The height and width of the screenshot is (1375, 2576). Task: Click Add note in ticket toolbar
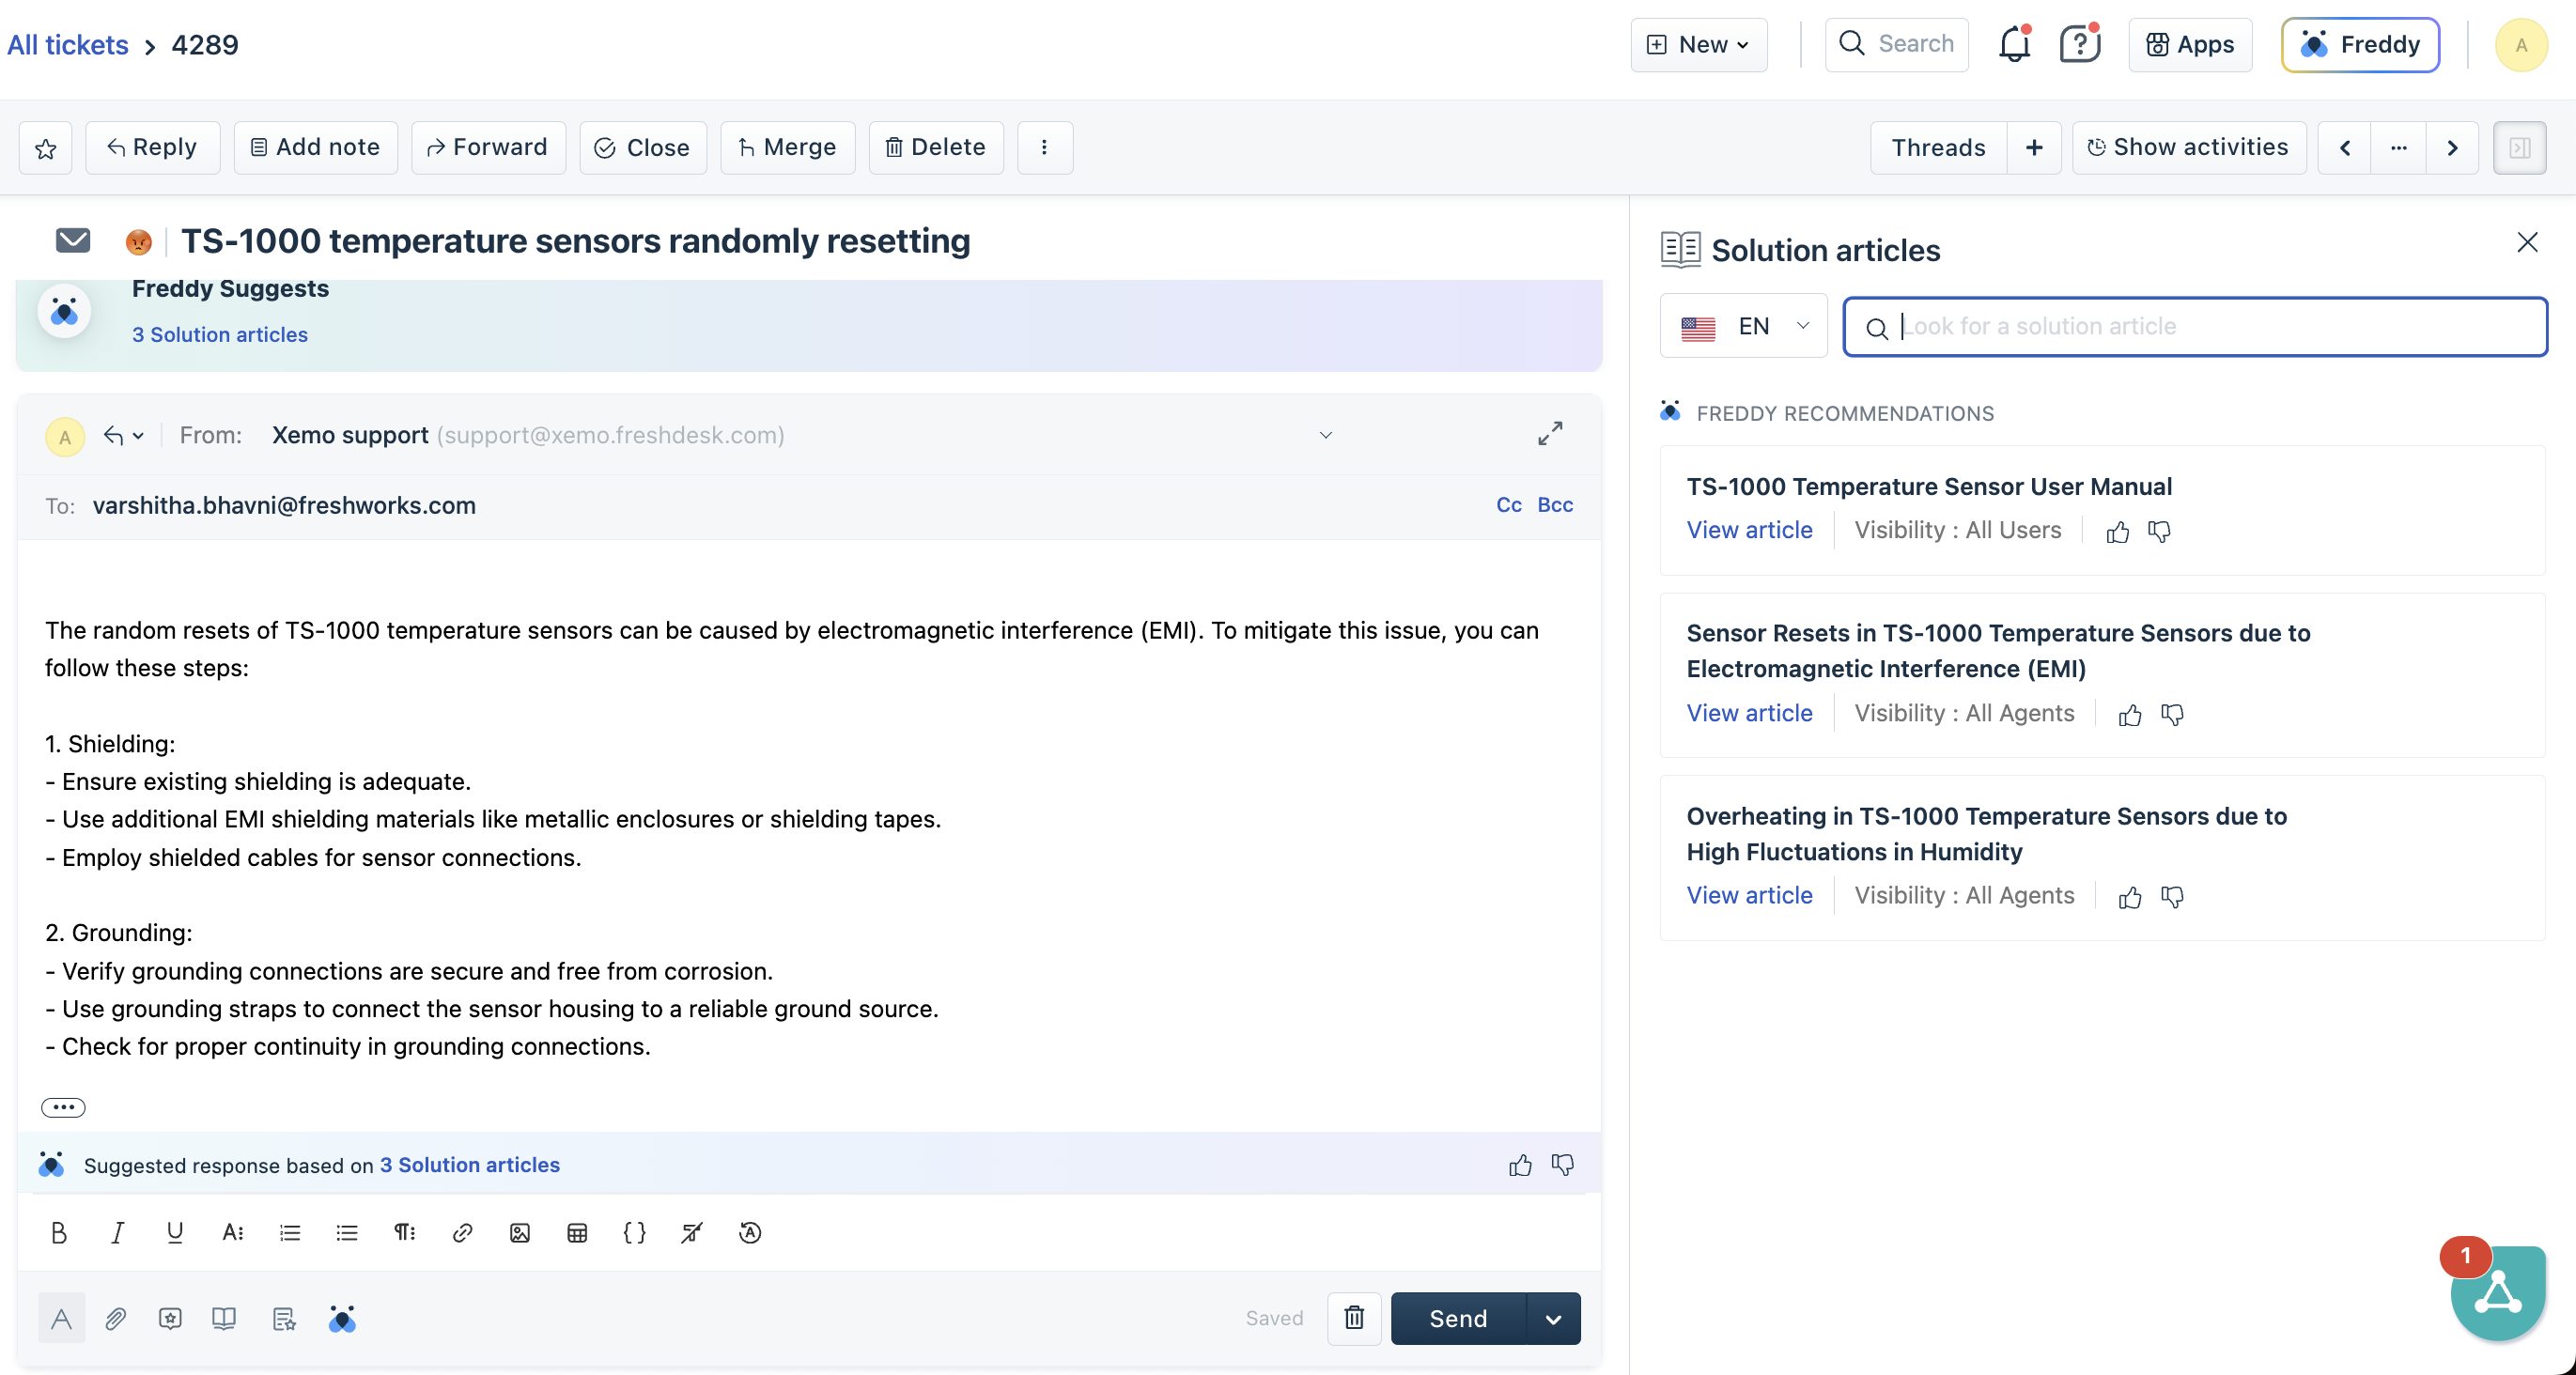(x=315, y=148)
